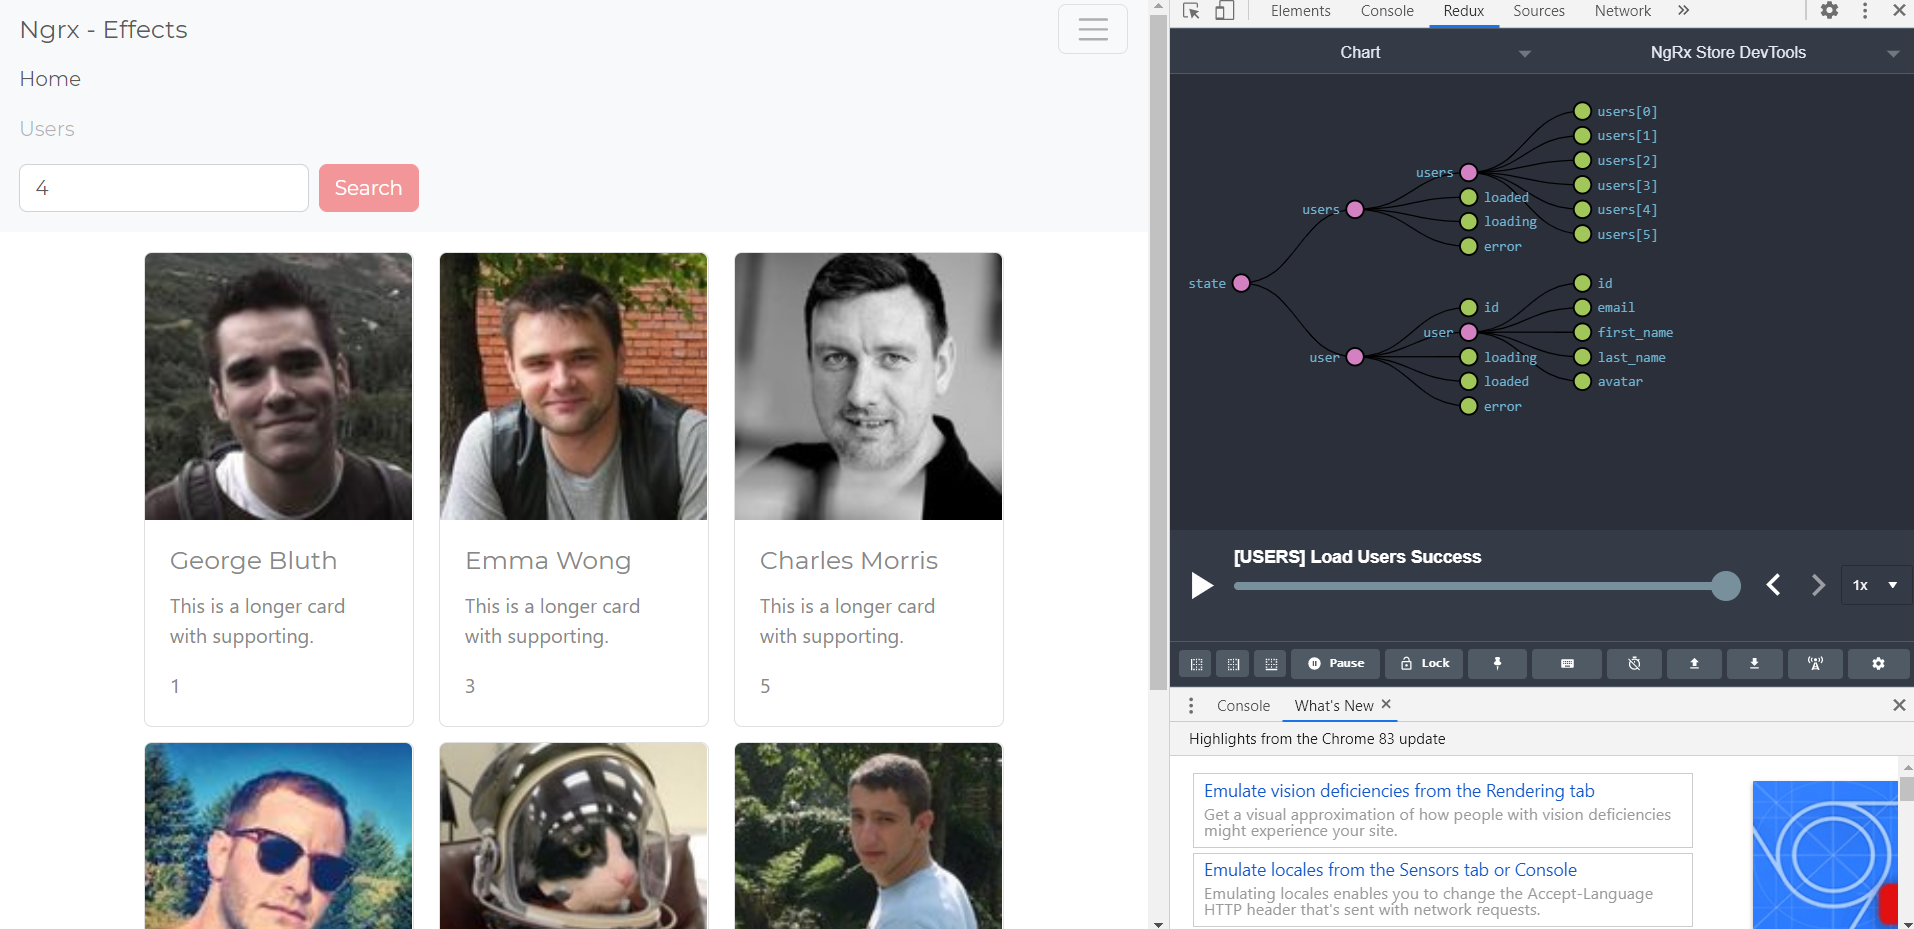
Task: Click the Search button
Action: [369, 188]
